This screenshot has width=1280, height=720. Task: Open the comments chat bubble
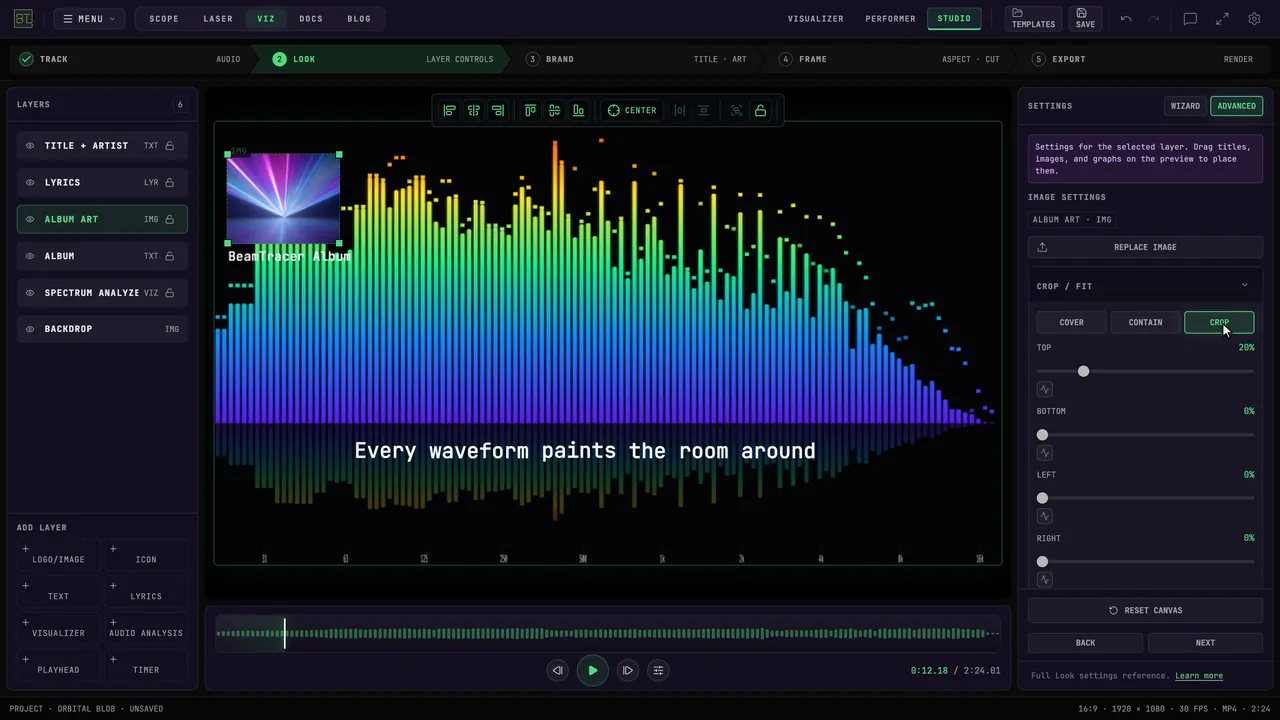pos(1190,19)
